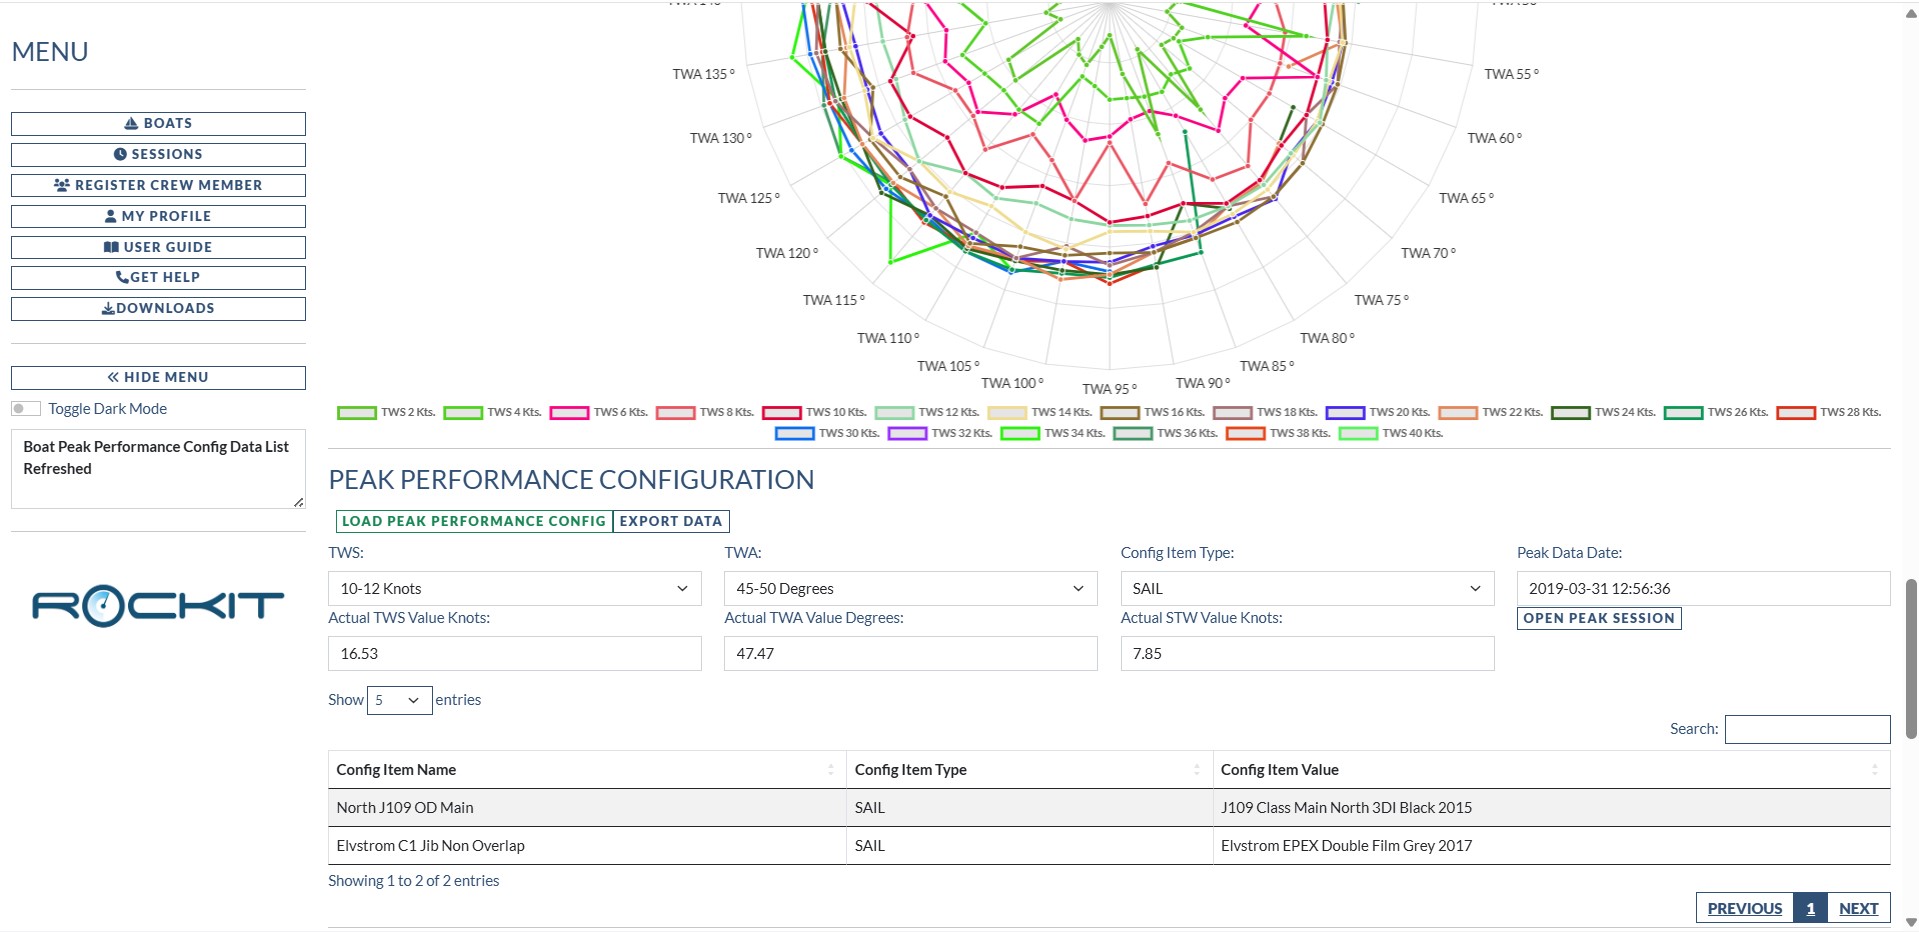The image size is (1919, 932).
Task: Toggle TWS 2 Kts. legend series
Action: coord(357,413)
